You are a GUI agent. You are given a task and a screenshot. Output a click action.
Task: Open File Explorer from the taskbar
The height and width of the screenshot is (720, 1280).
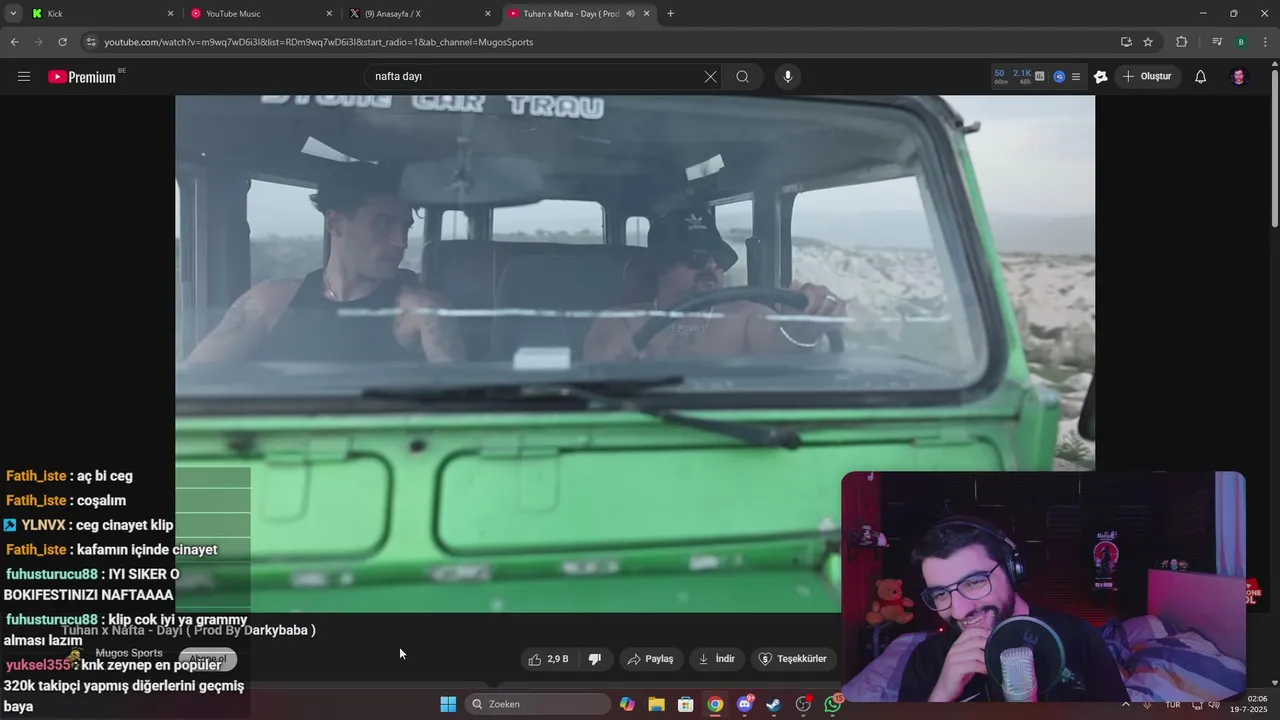tap(656, 704)
